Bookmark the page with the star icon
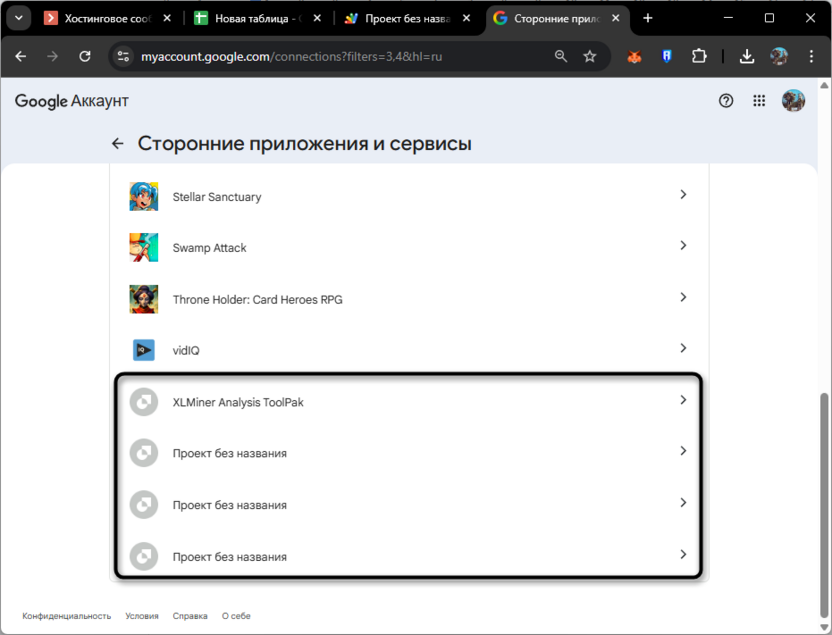832x635 pixels. [590, 57]
